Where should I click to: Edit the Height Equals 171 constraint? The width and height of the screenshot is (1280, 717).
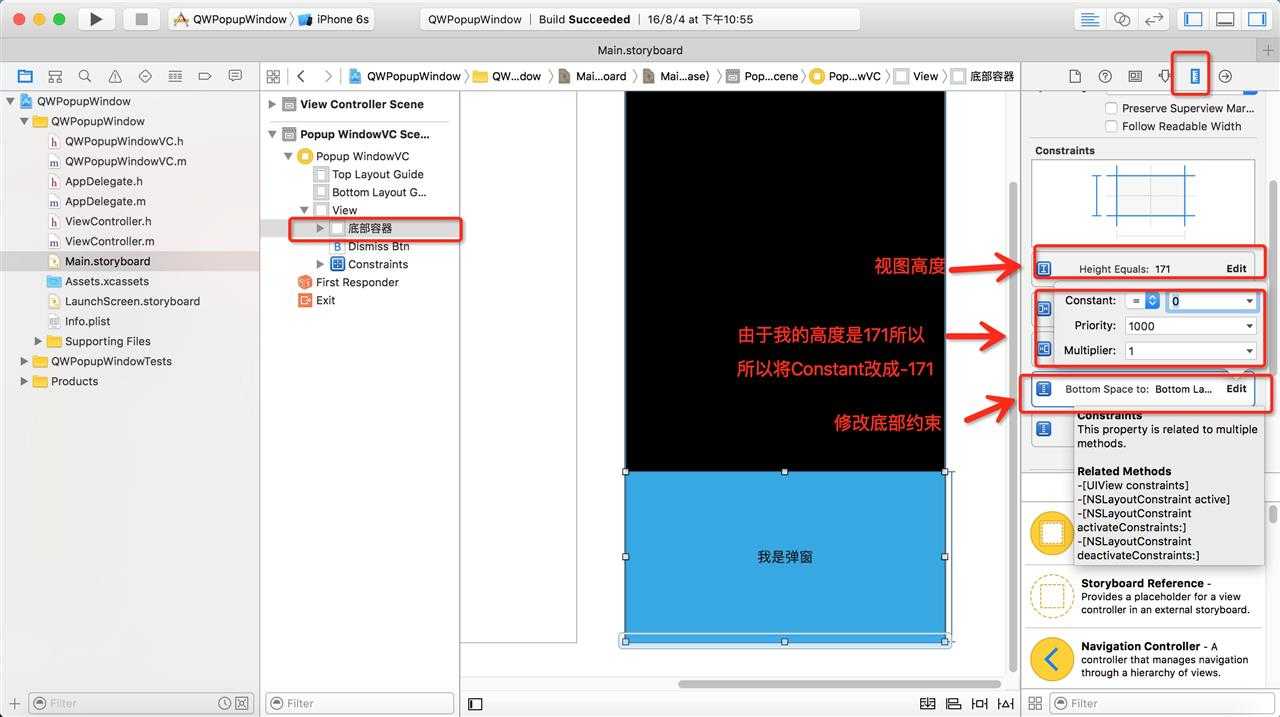point(1236,268)
